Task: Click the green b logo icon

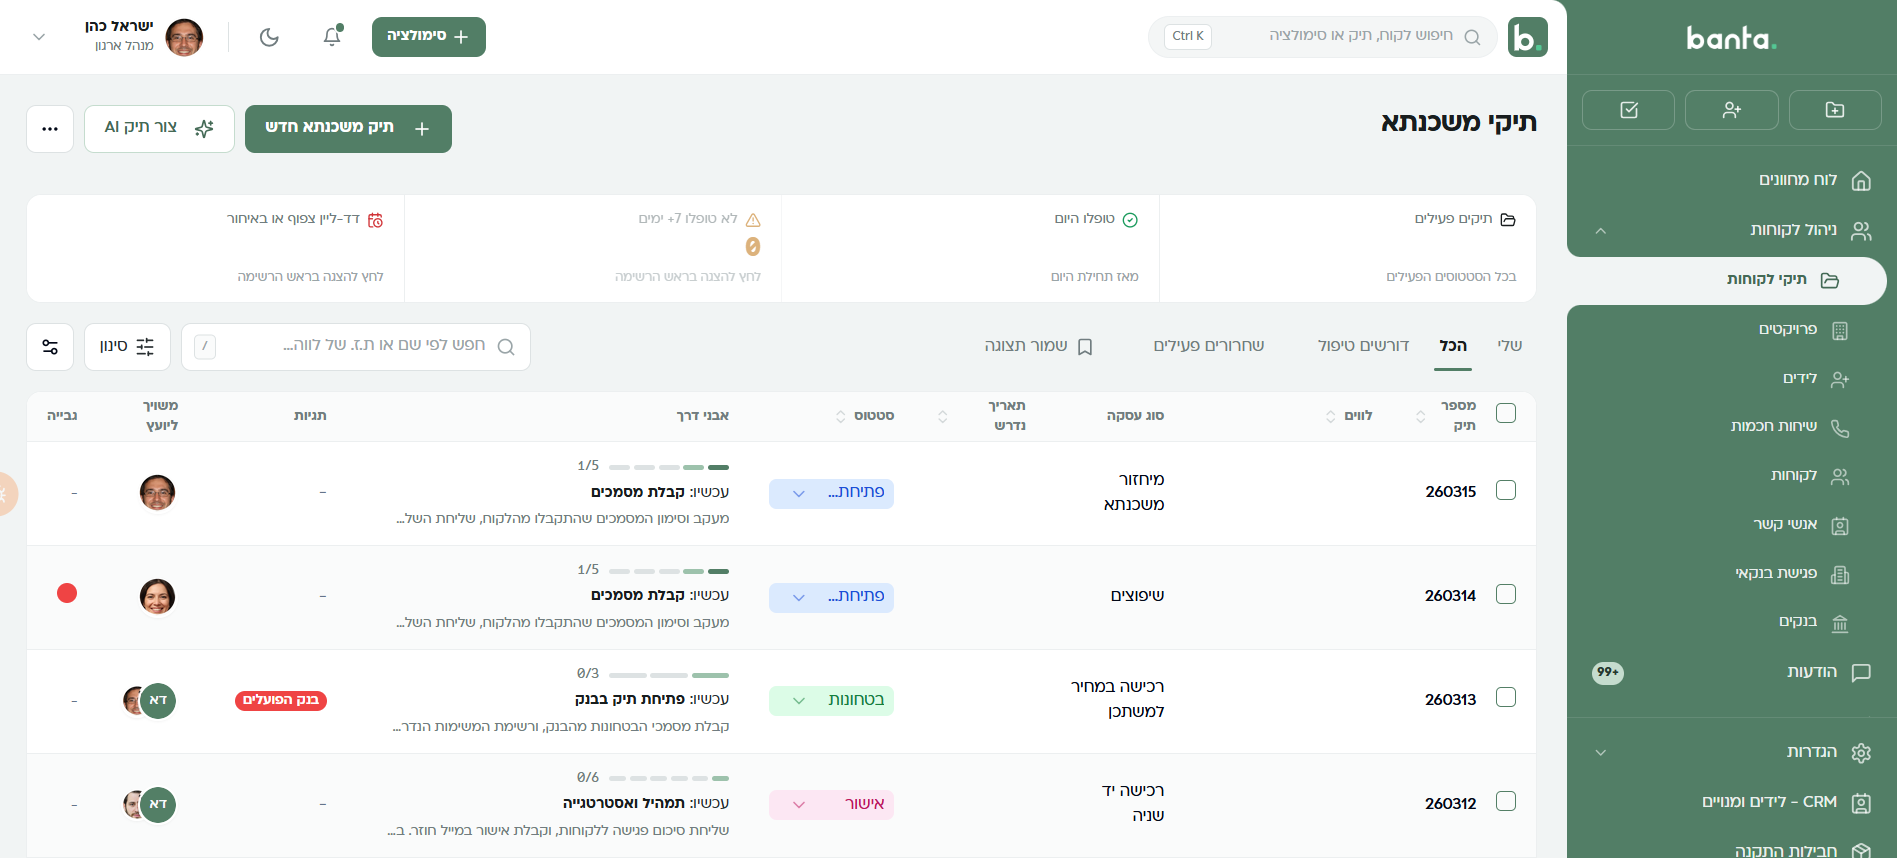Action: [x=1527, y=37]
